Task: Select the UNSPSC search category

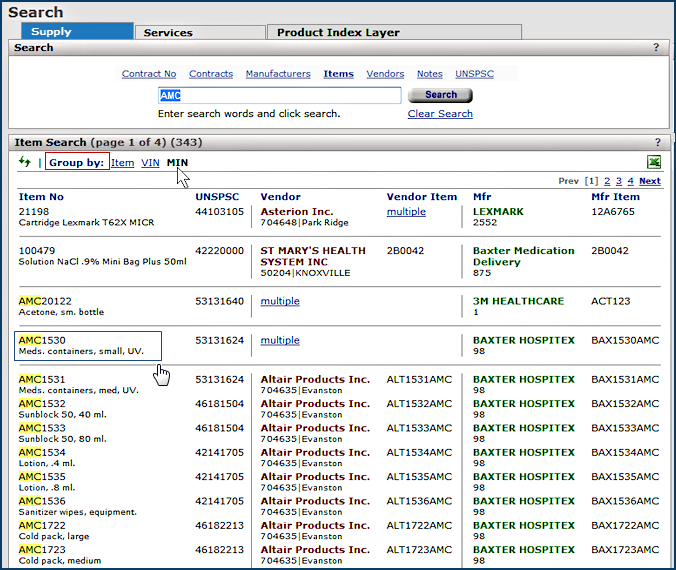Action: 473,74
